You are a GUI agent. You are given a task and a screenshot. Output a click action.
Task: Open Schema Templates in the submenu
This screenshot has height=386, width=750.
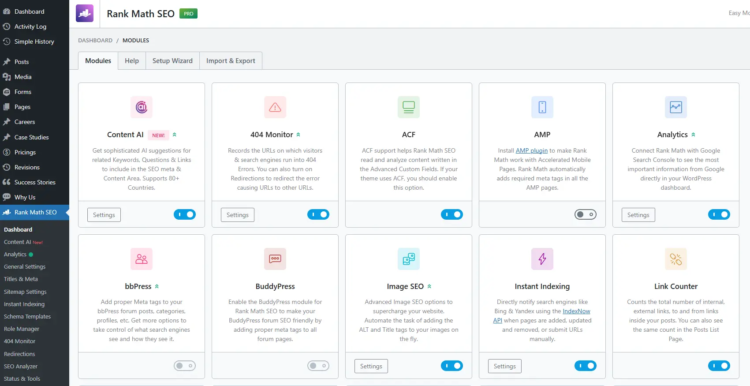[27, 316]
